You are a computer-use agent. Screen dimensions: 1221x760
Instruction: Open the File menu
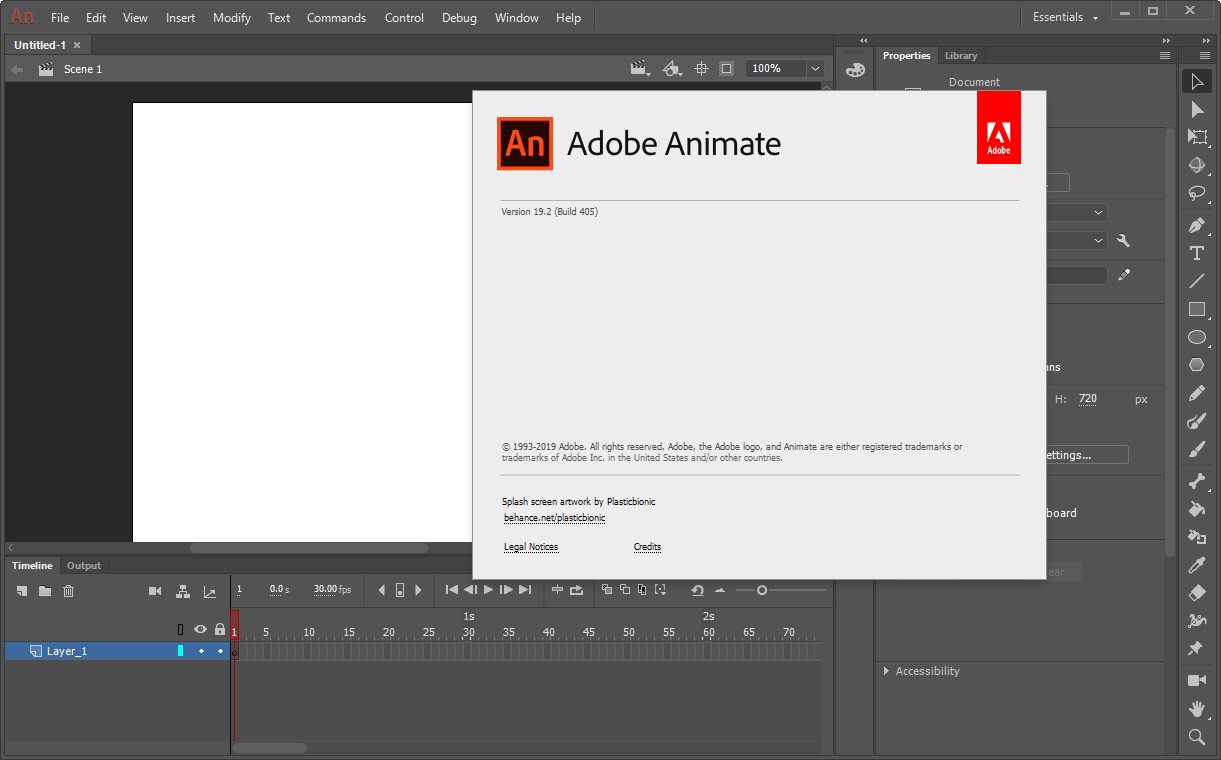coord(60,17)
